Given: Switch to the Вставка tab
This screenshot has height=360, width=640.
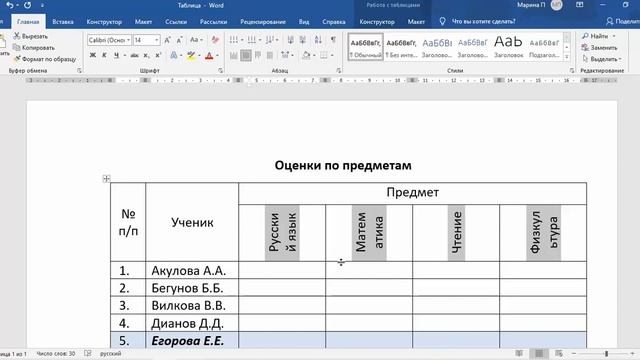Looking at the screenshot, I should pos(63,22).
